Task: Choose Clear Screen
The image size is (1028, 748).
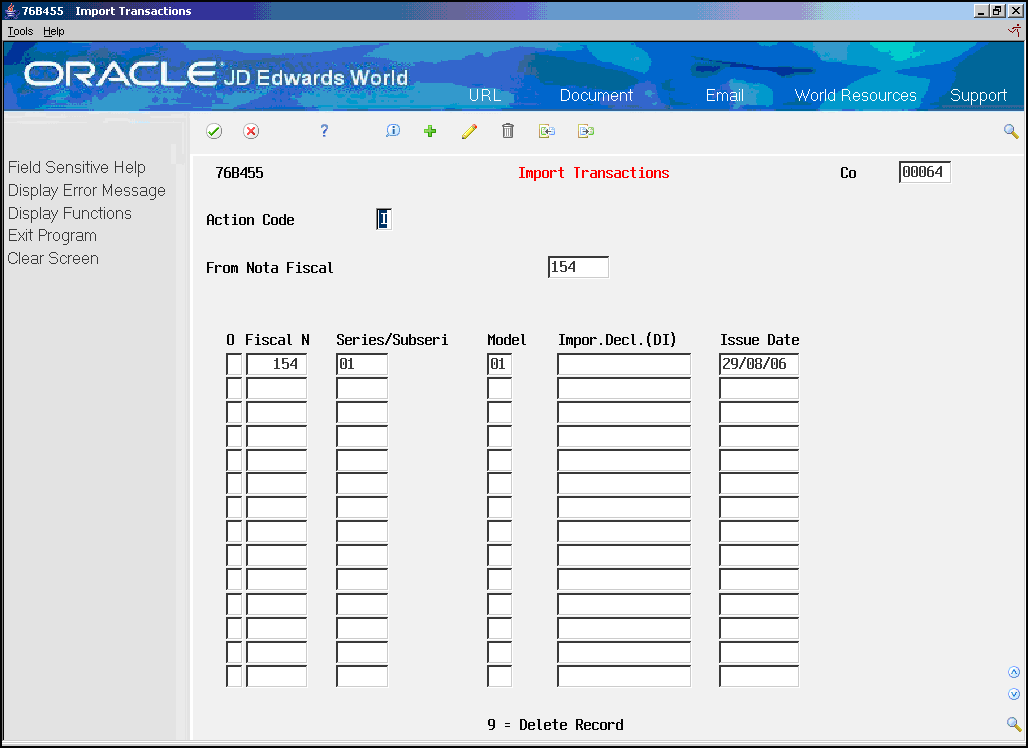Action: (x=53, y=259)
